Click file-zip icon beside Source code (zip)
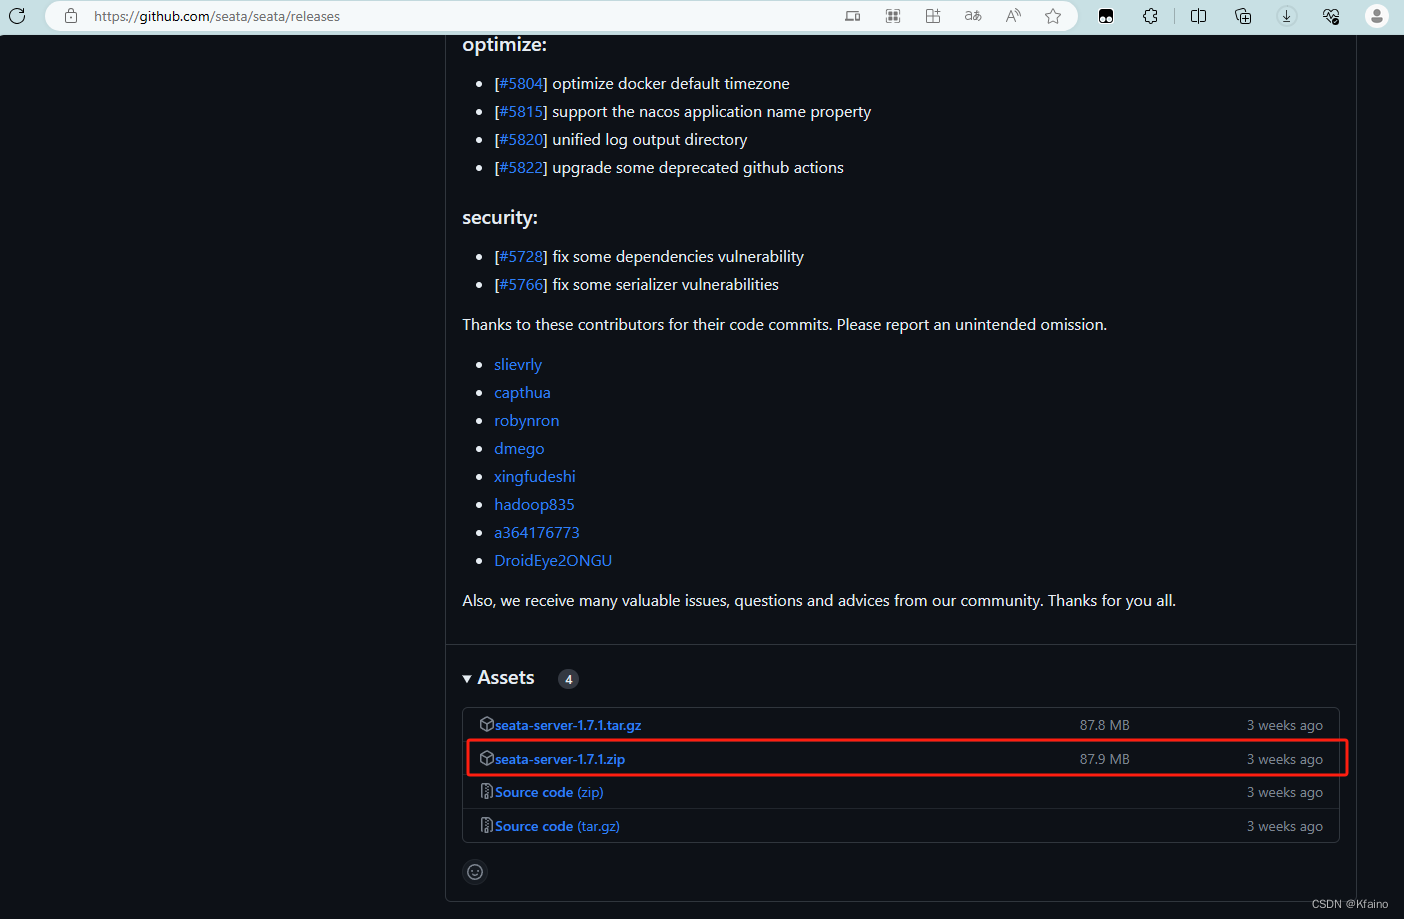Viewport: 1404px width, 919px height. click(x=487, y=791)
